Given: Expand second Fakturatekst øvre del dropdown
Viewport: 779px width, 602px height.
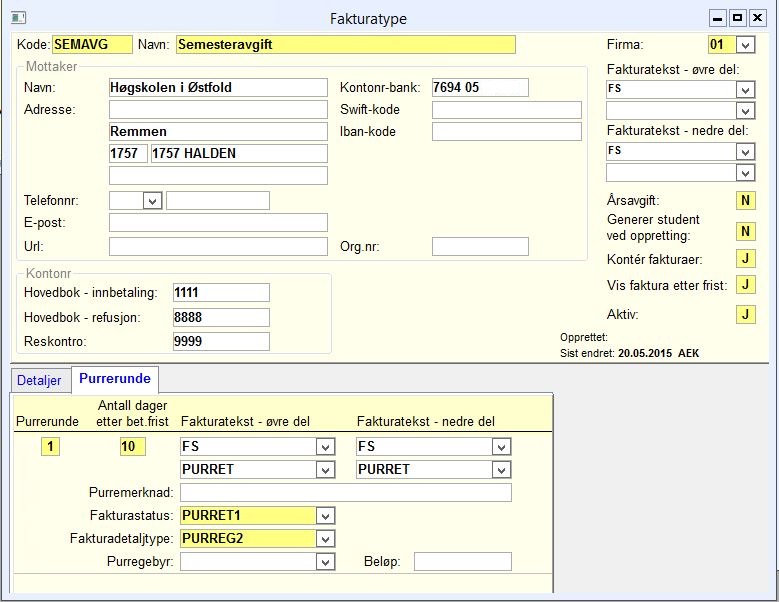Looking at the screenshot, I should pyautogui.click(x=745, y=111).
